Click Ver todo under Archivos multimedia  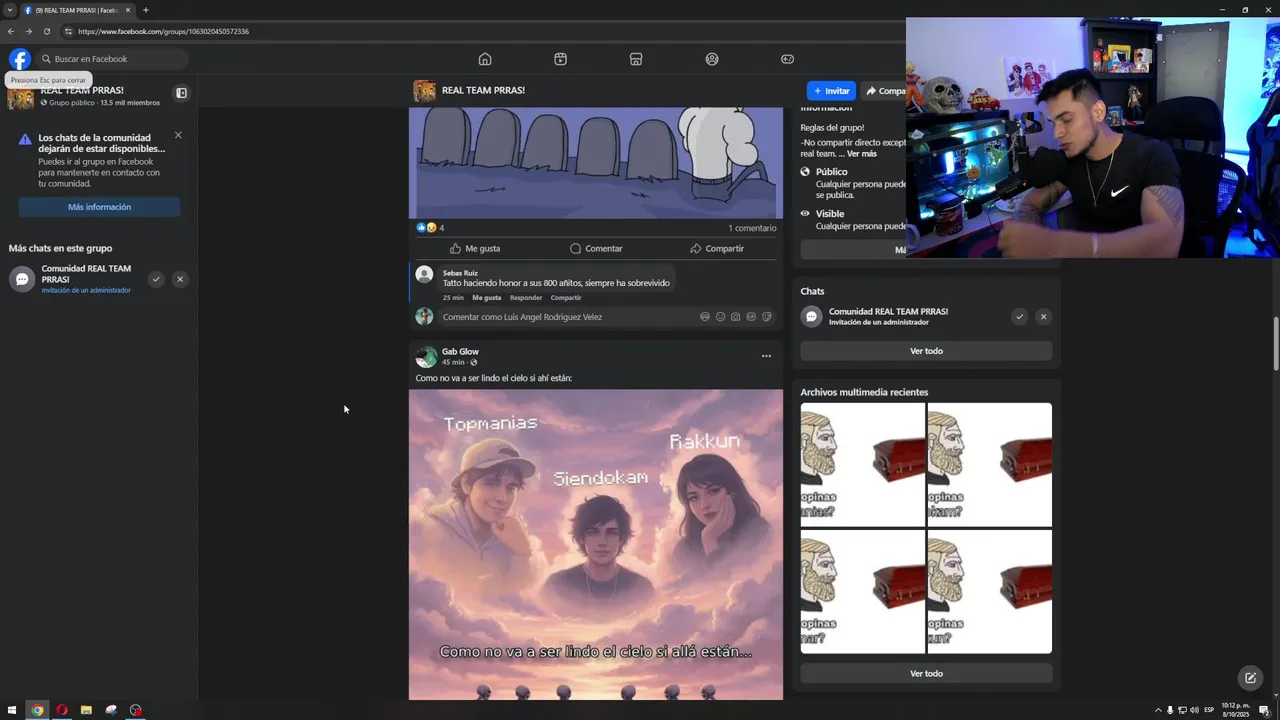coord(926,673)
